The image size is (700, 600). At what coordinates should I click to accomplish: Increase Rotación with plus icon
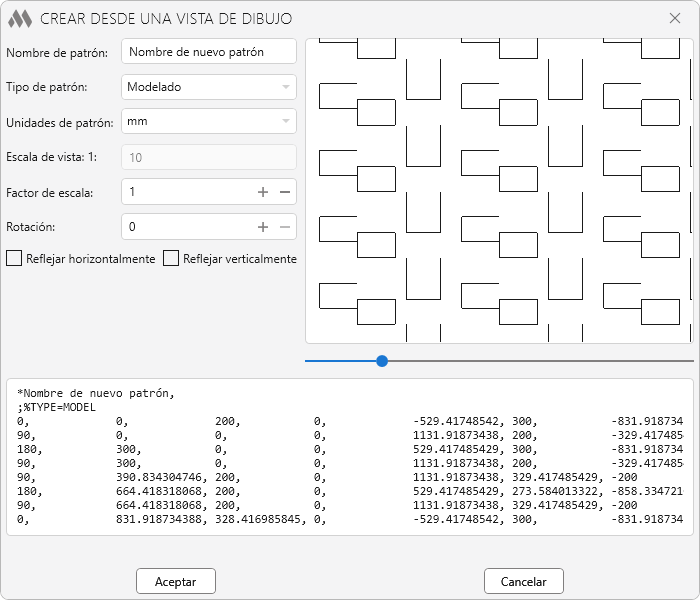263,227
